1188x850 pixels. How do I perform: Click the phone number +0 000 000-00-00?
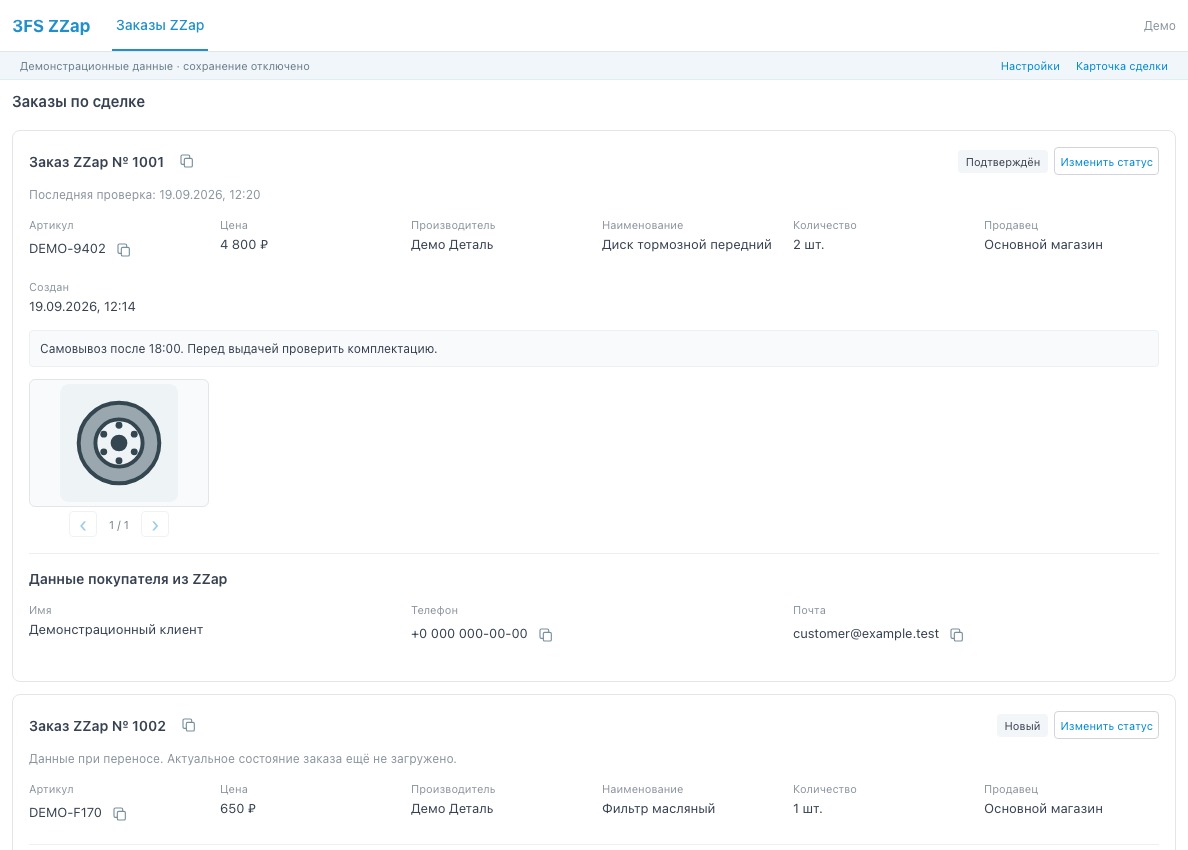469,633
